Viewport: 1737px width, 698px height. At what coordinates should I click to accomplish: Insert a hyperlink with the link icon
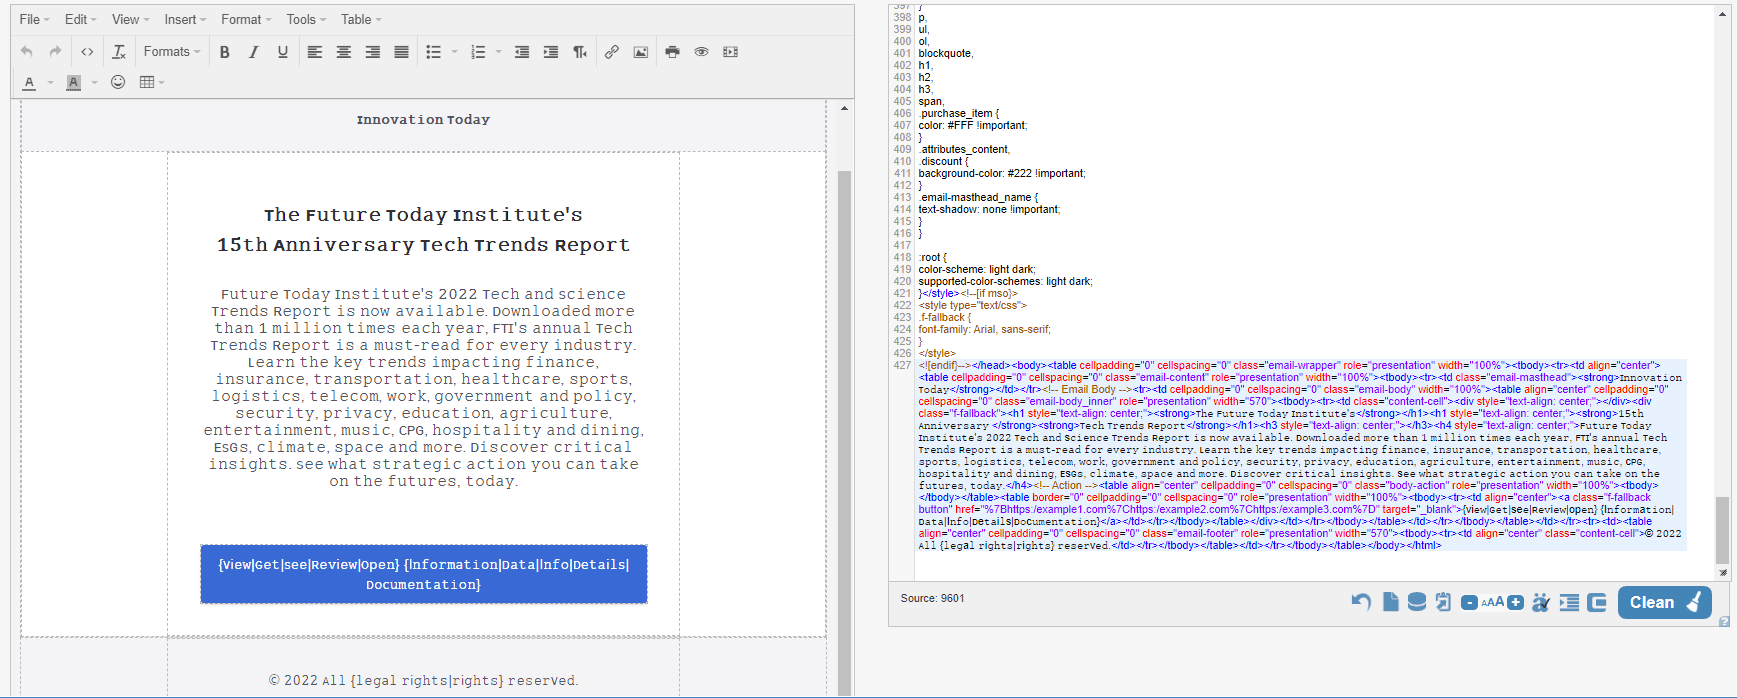click(x=612, y=52)
